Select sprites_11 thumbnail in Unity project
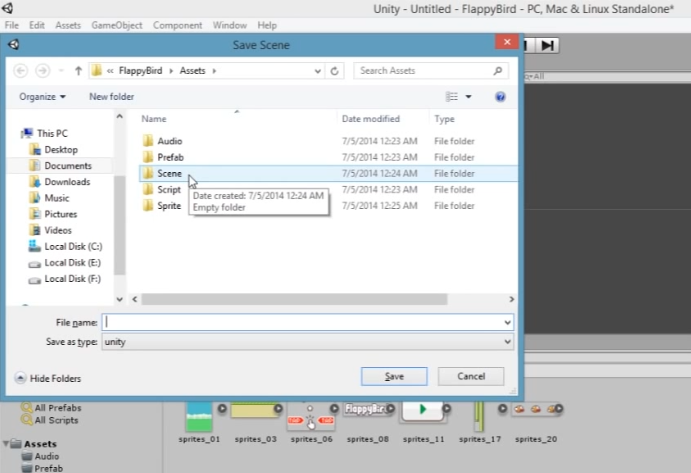 (x=423, y=412)
